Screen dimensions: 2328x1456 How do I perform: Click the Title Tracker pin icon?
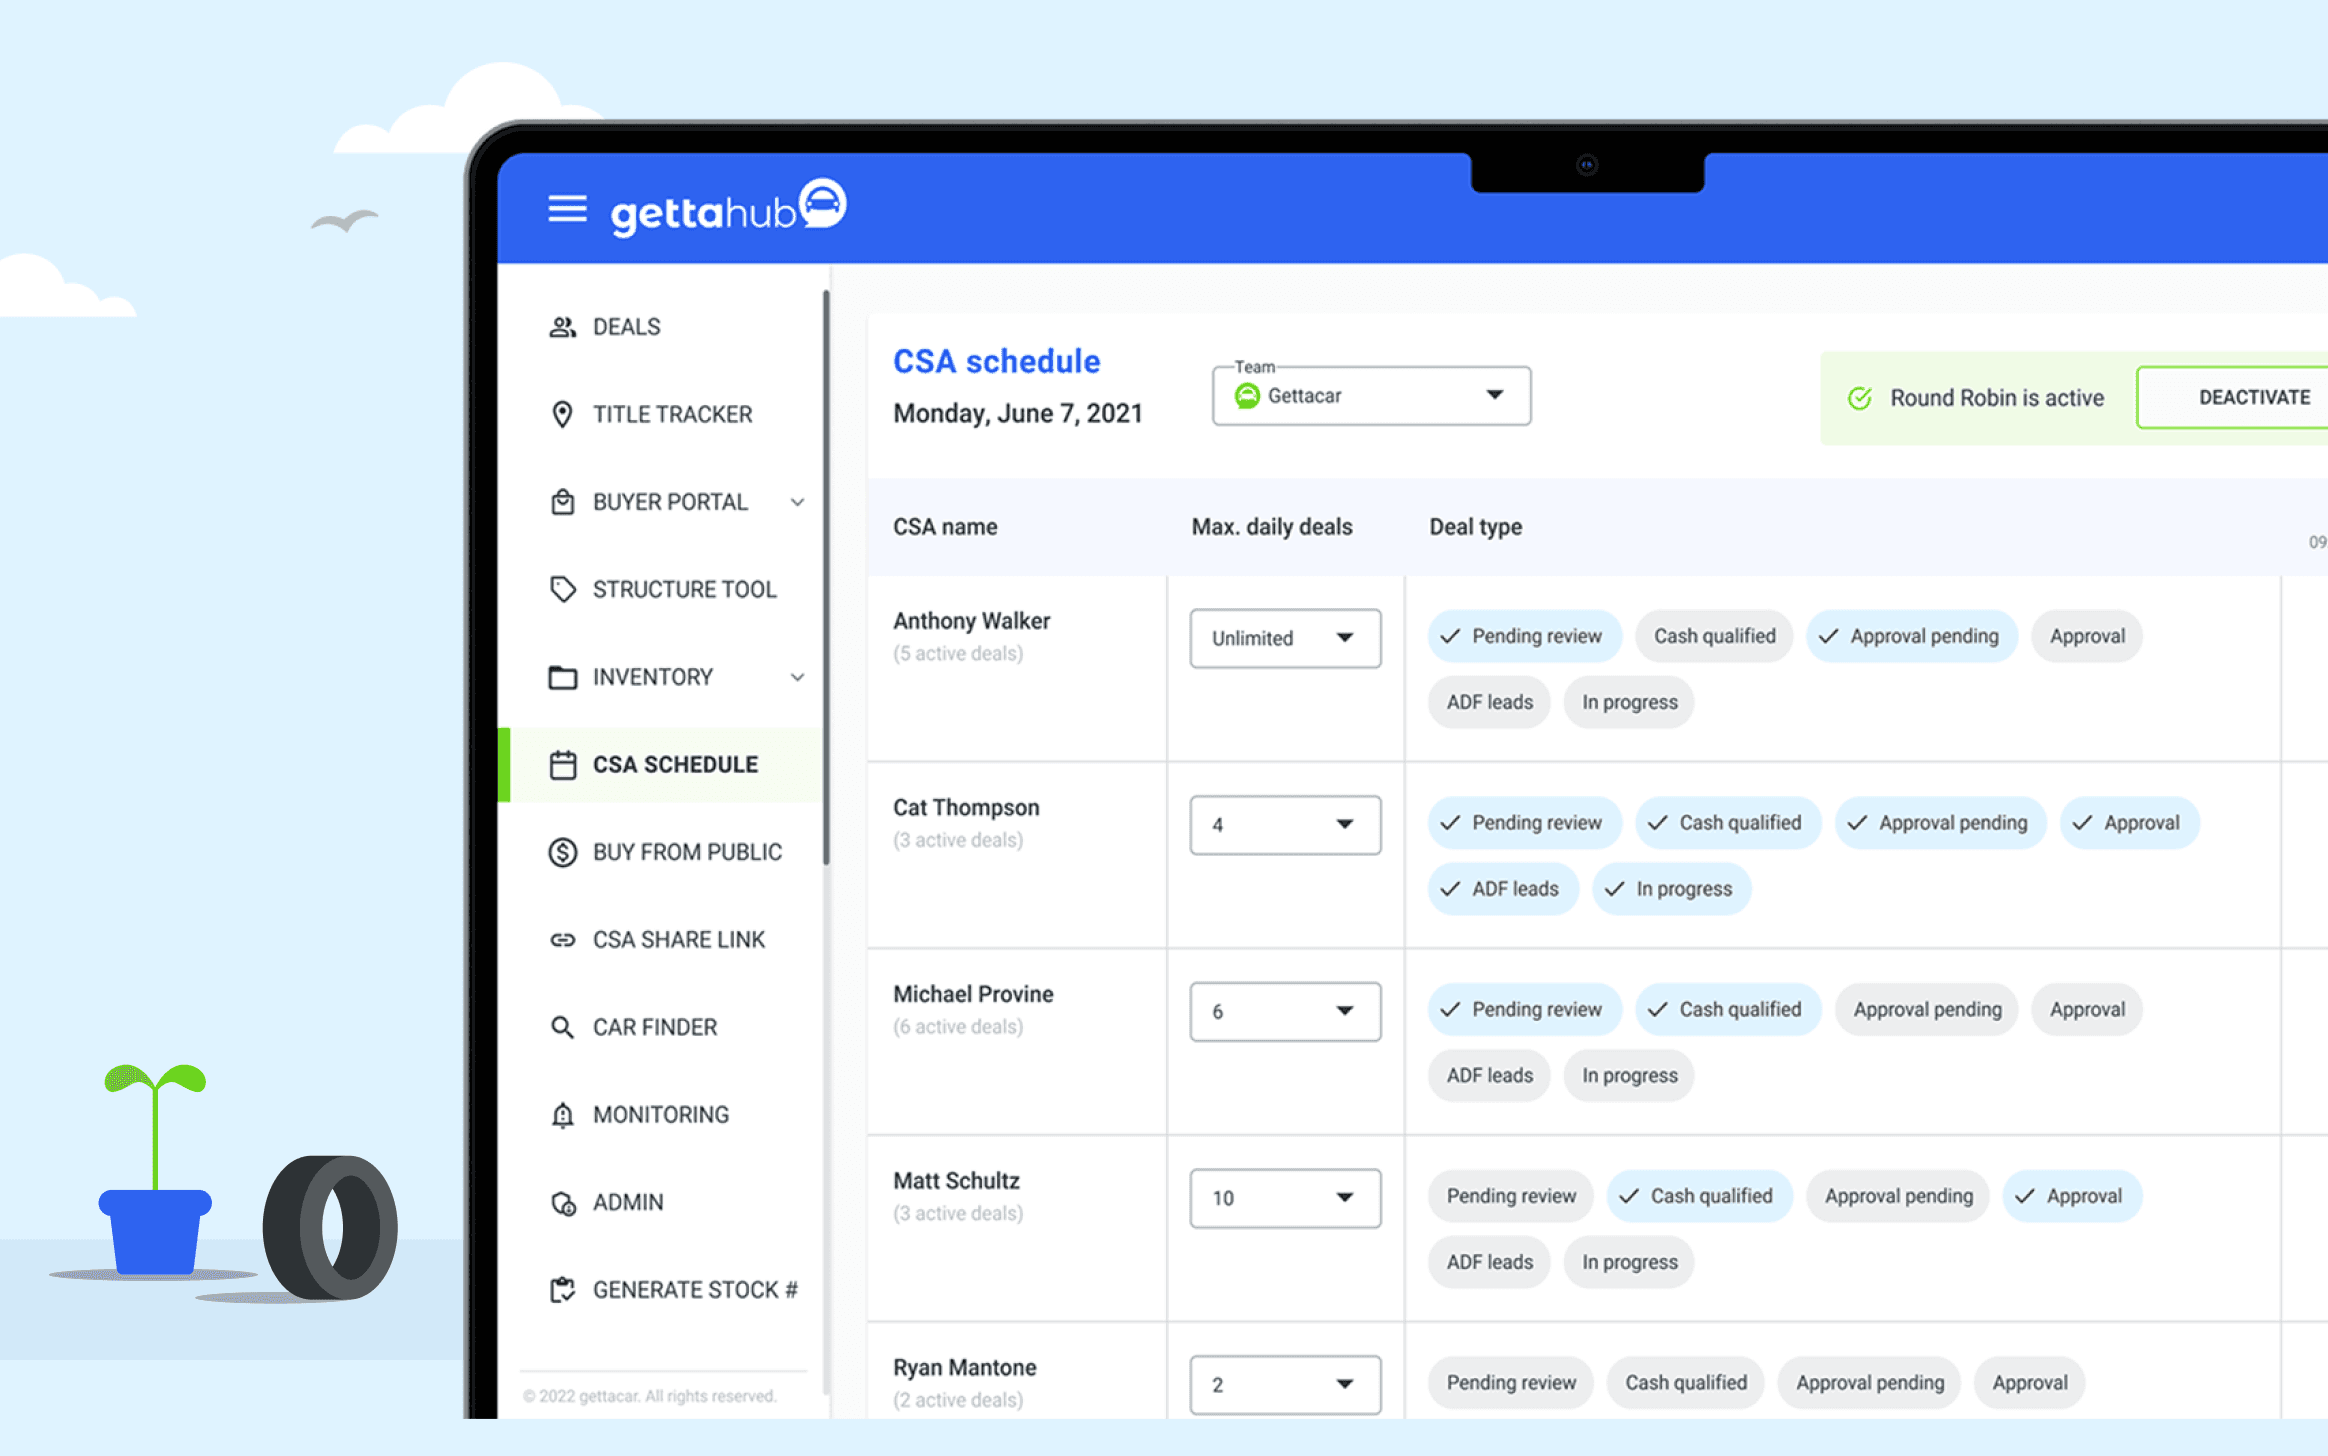[x=562, y=414]
